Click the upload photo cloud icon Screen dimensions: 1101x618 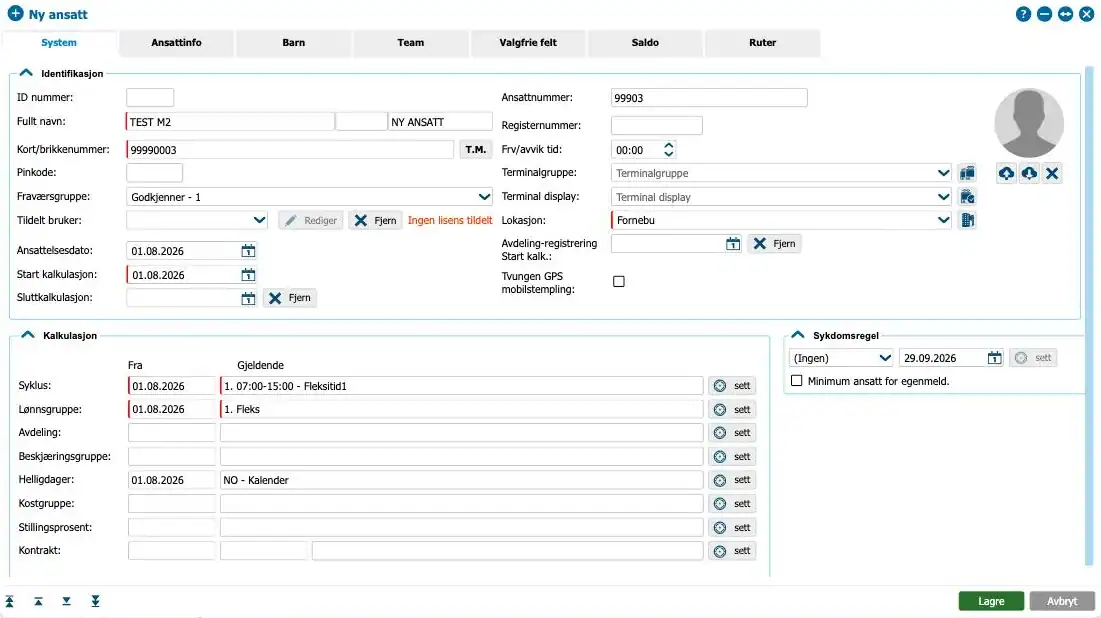(1006, 173)
